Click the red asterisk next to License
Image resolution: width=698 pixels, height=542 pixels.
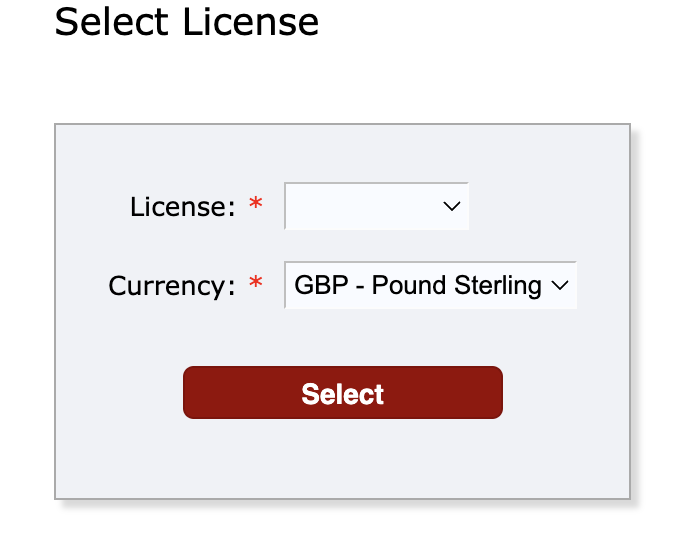(256, 205)
